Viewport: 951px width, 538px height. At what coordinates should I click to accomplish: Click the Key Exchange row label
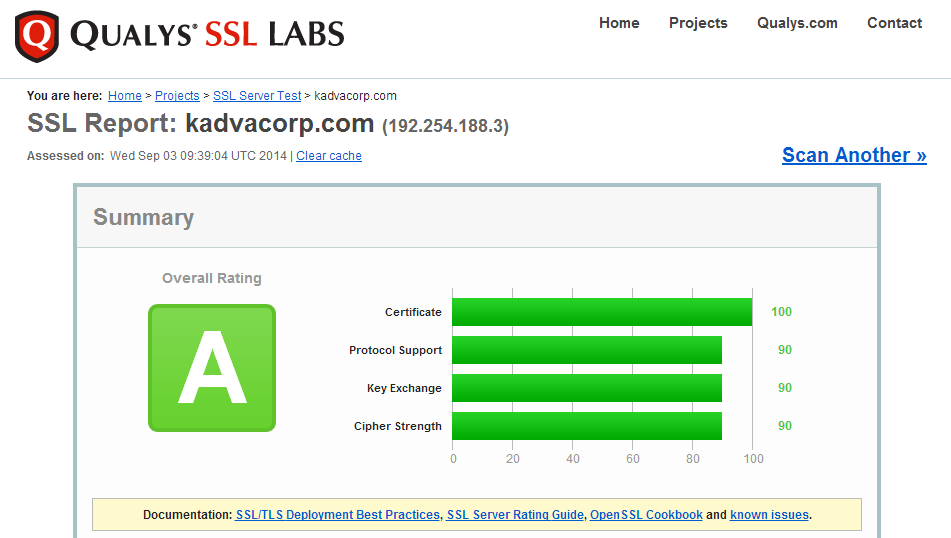pyautogui.click(x=404, y=388)
